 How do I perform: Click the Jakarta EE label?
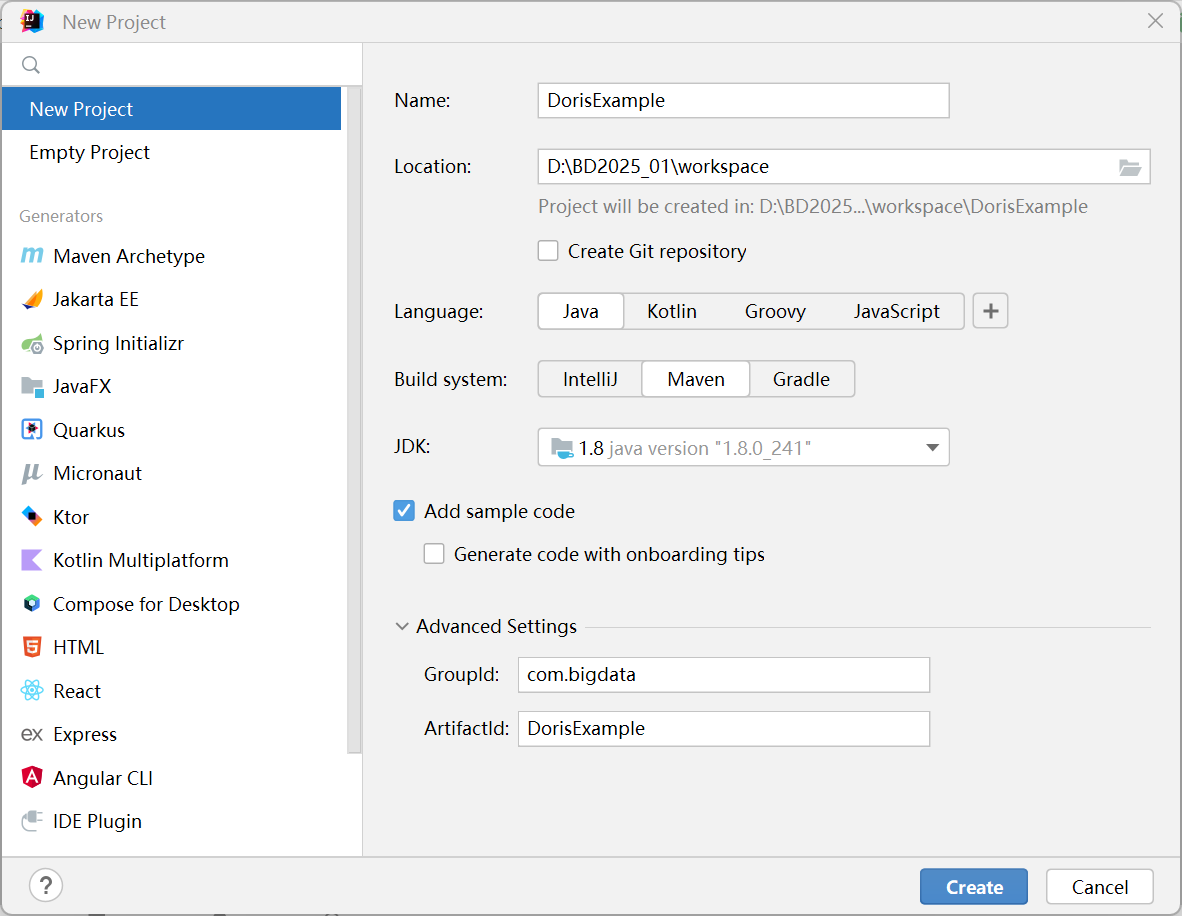96,300
